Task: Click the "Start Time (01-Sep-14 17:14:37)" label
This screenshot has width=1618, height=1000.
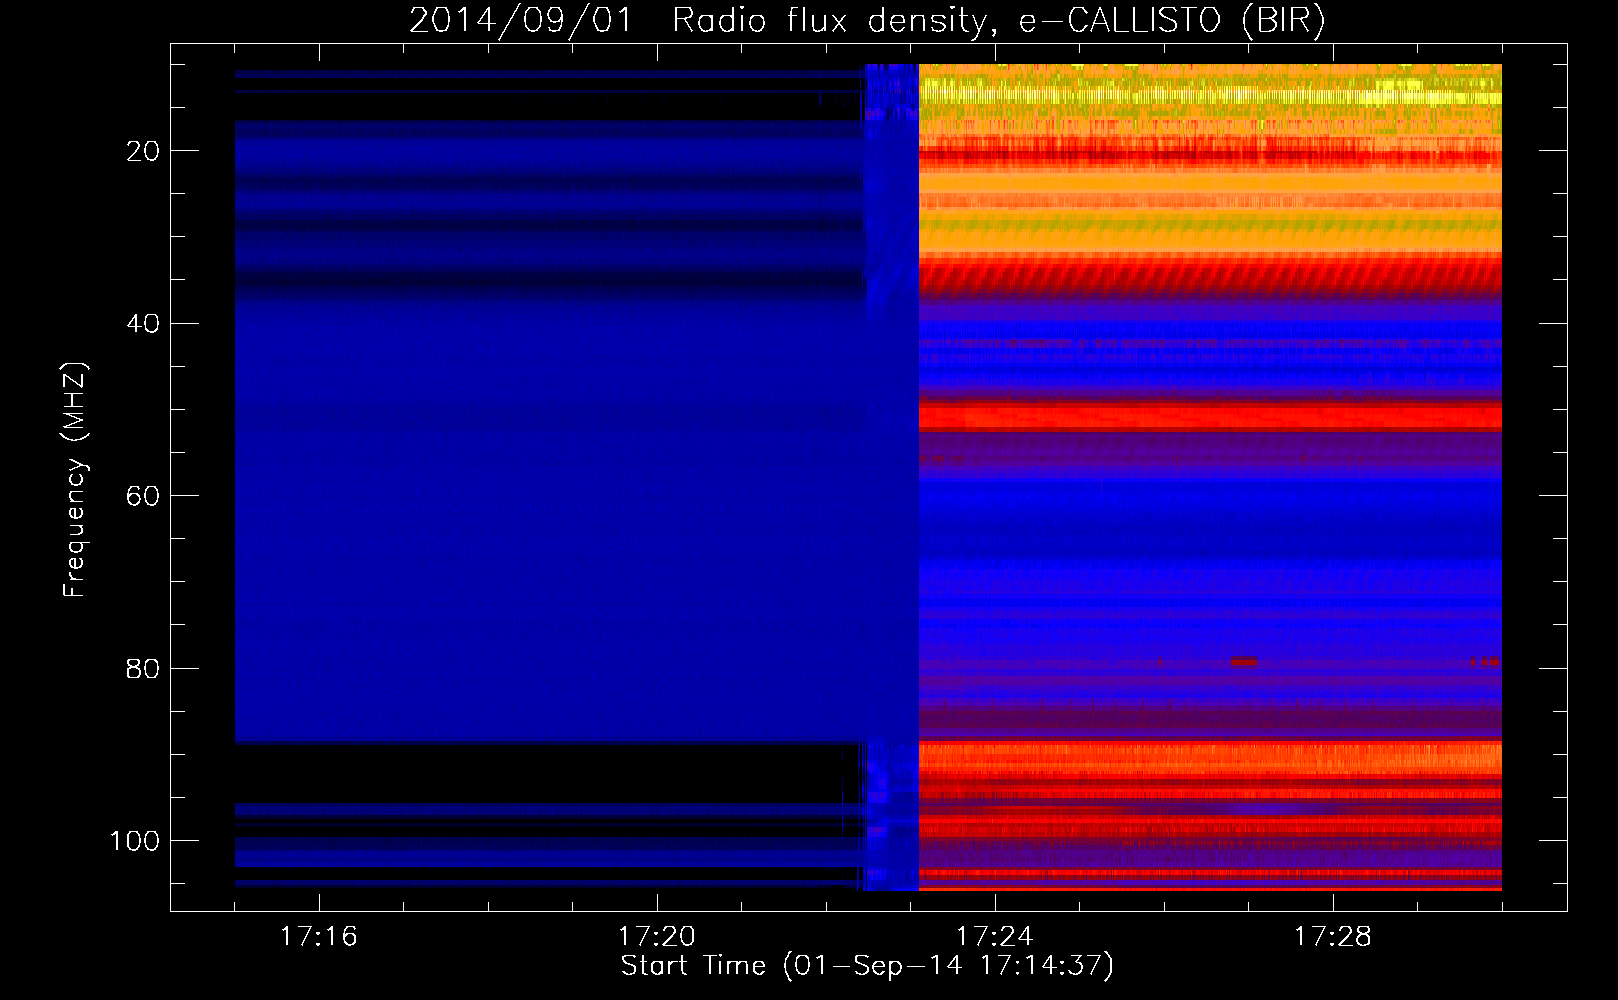Action: [867, 966]
